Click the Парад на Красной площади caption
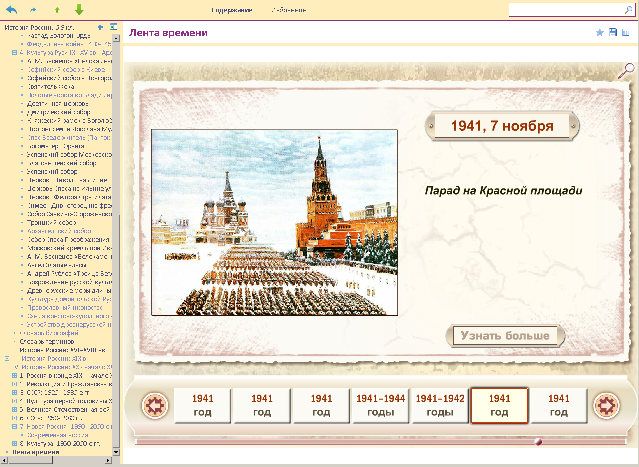This screenshot has width=639, height=467. pos(503,190)
